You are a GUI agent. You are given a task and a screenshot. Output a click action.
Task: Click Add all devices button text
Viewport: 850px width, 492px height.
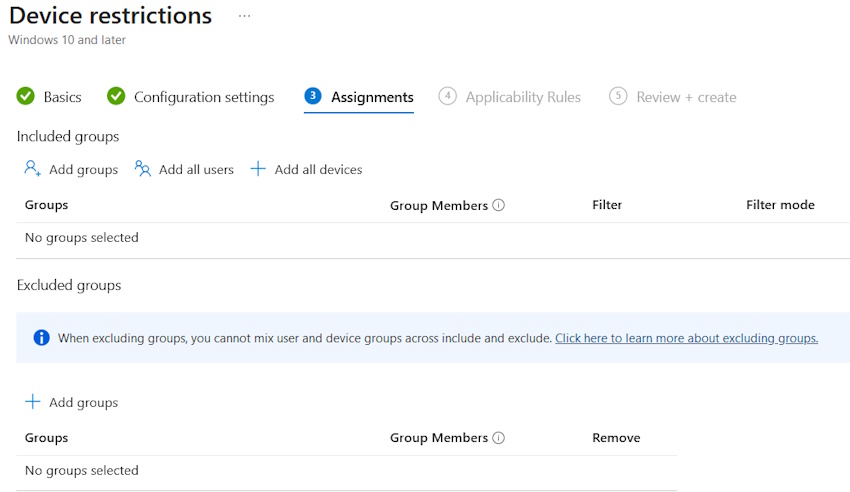pyautogui.click(x=318, y=170)
